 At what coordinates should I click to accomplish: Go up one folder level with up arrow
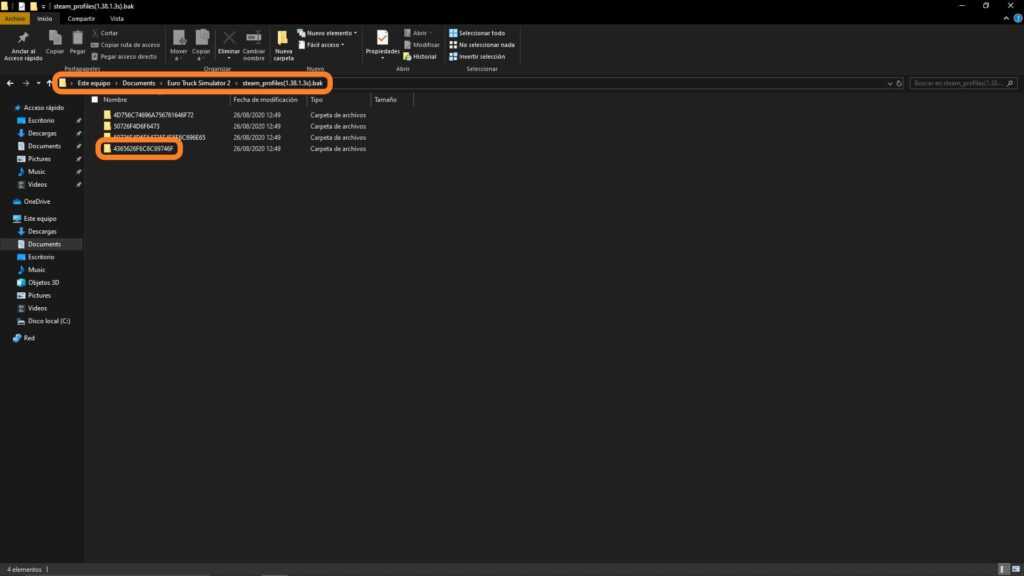pyautogui.click(x=49, y=83)
